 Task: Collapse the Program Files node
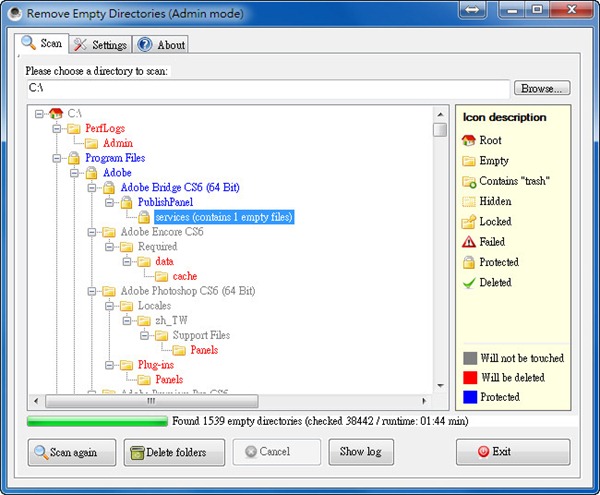pyautogui.click(x=57, y=158)
